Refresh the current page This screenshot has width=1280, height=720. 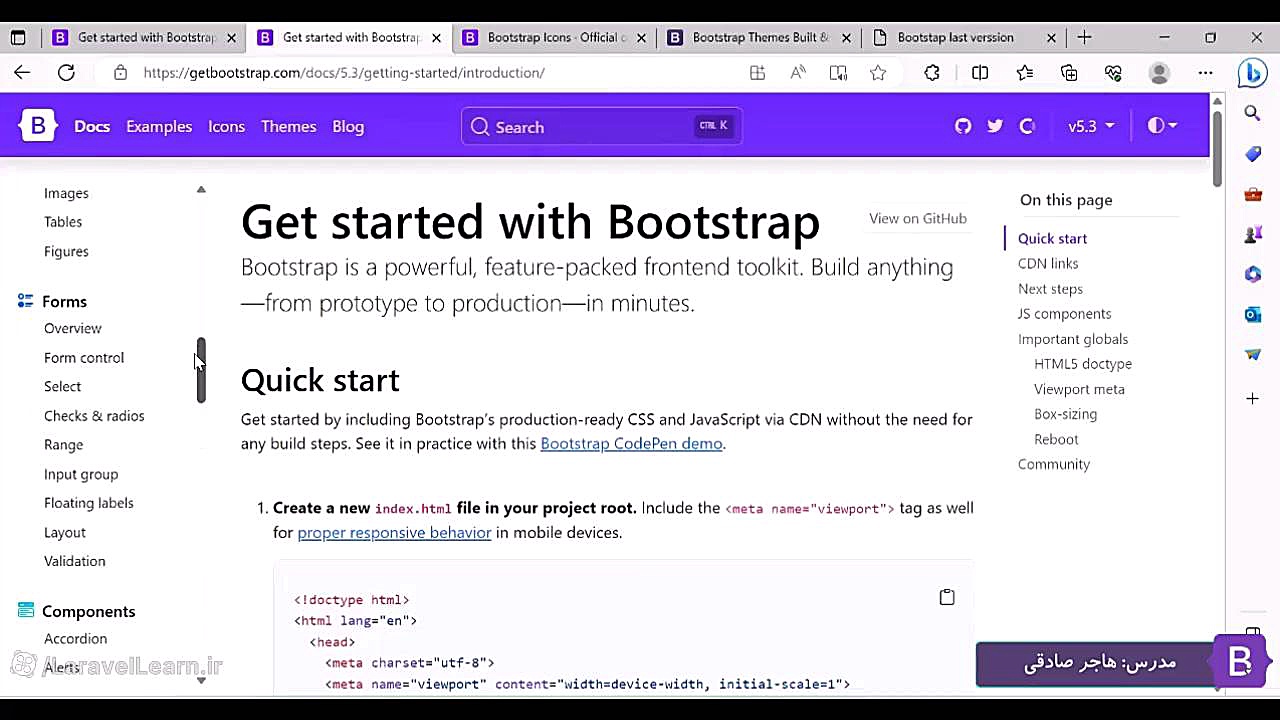[x=66, y=72]
